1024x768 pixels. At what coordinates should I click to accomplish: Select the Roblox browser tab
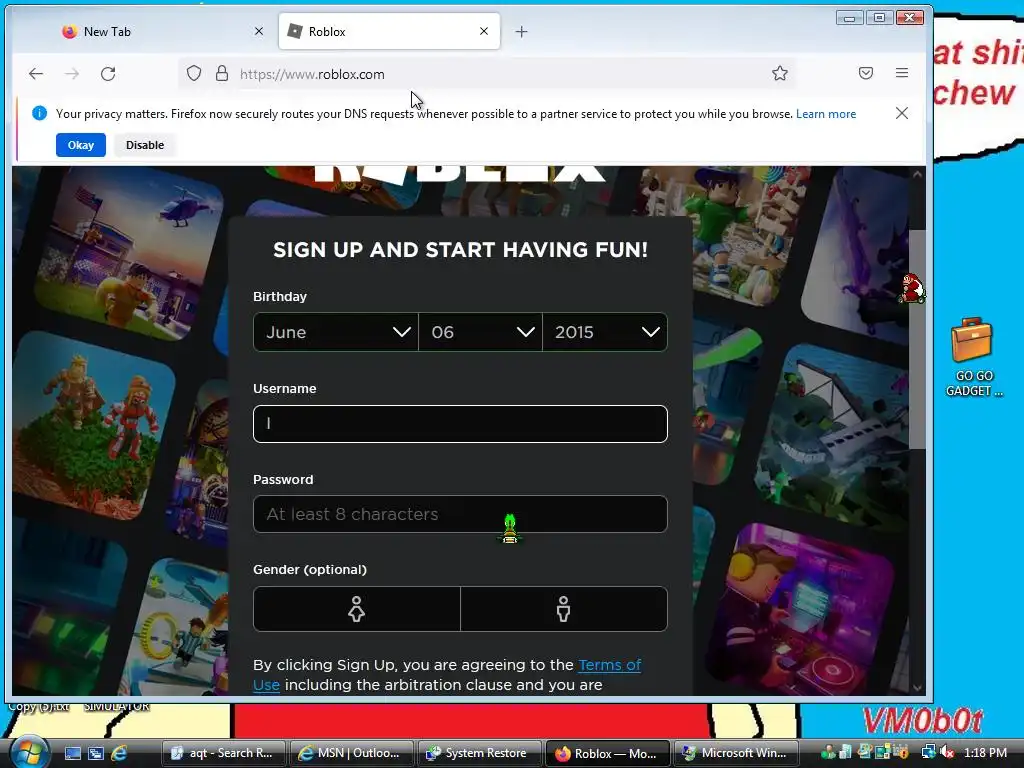coord(389,31)
